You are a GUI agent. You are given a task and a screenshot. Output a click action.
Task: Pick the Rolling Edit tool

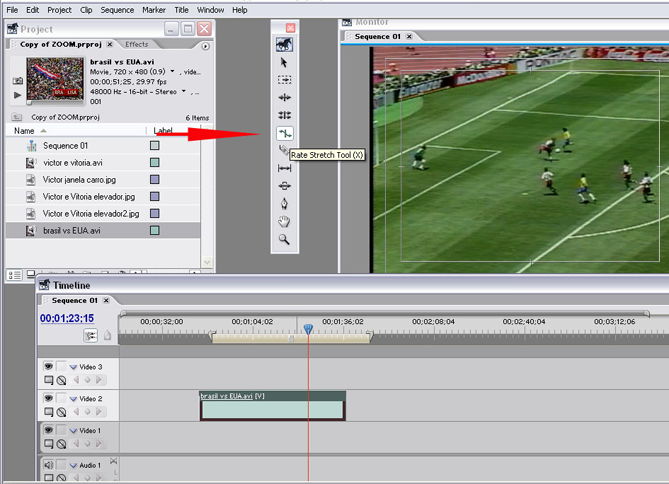[284, 115]
